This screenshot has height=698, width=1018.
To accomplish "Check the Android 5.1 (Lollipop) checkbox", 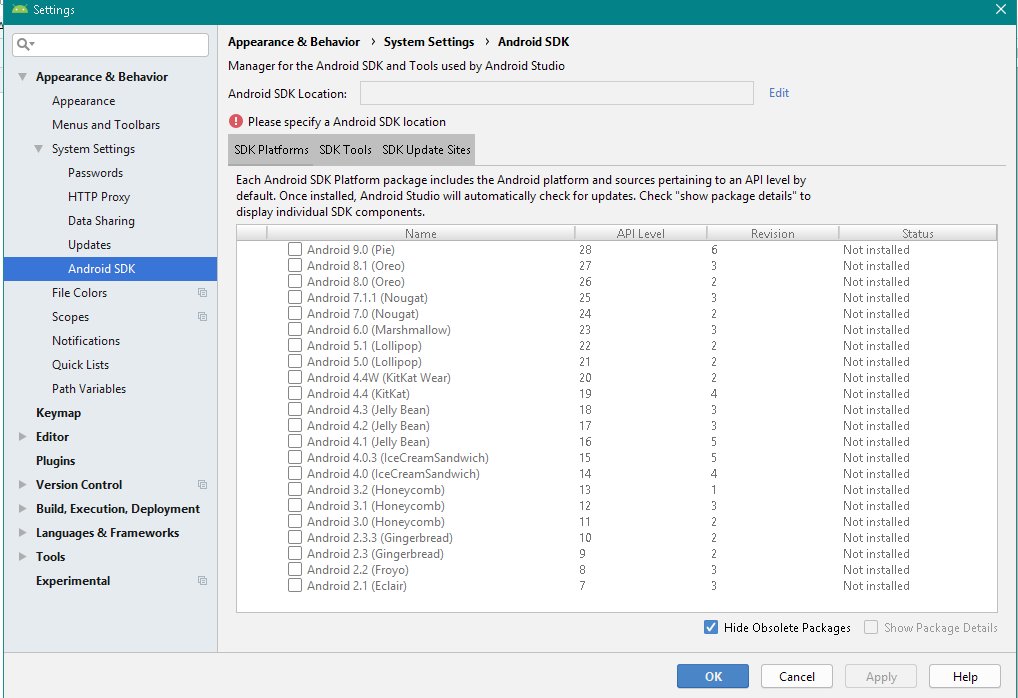I will 295,345.
